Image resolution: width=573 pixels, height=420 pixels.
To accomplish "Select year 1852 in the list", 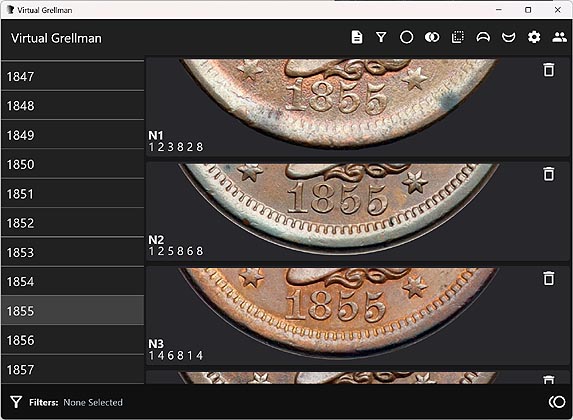I will pyautogui.click(x=73, y=223).
